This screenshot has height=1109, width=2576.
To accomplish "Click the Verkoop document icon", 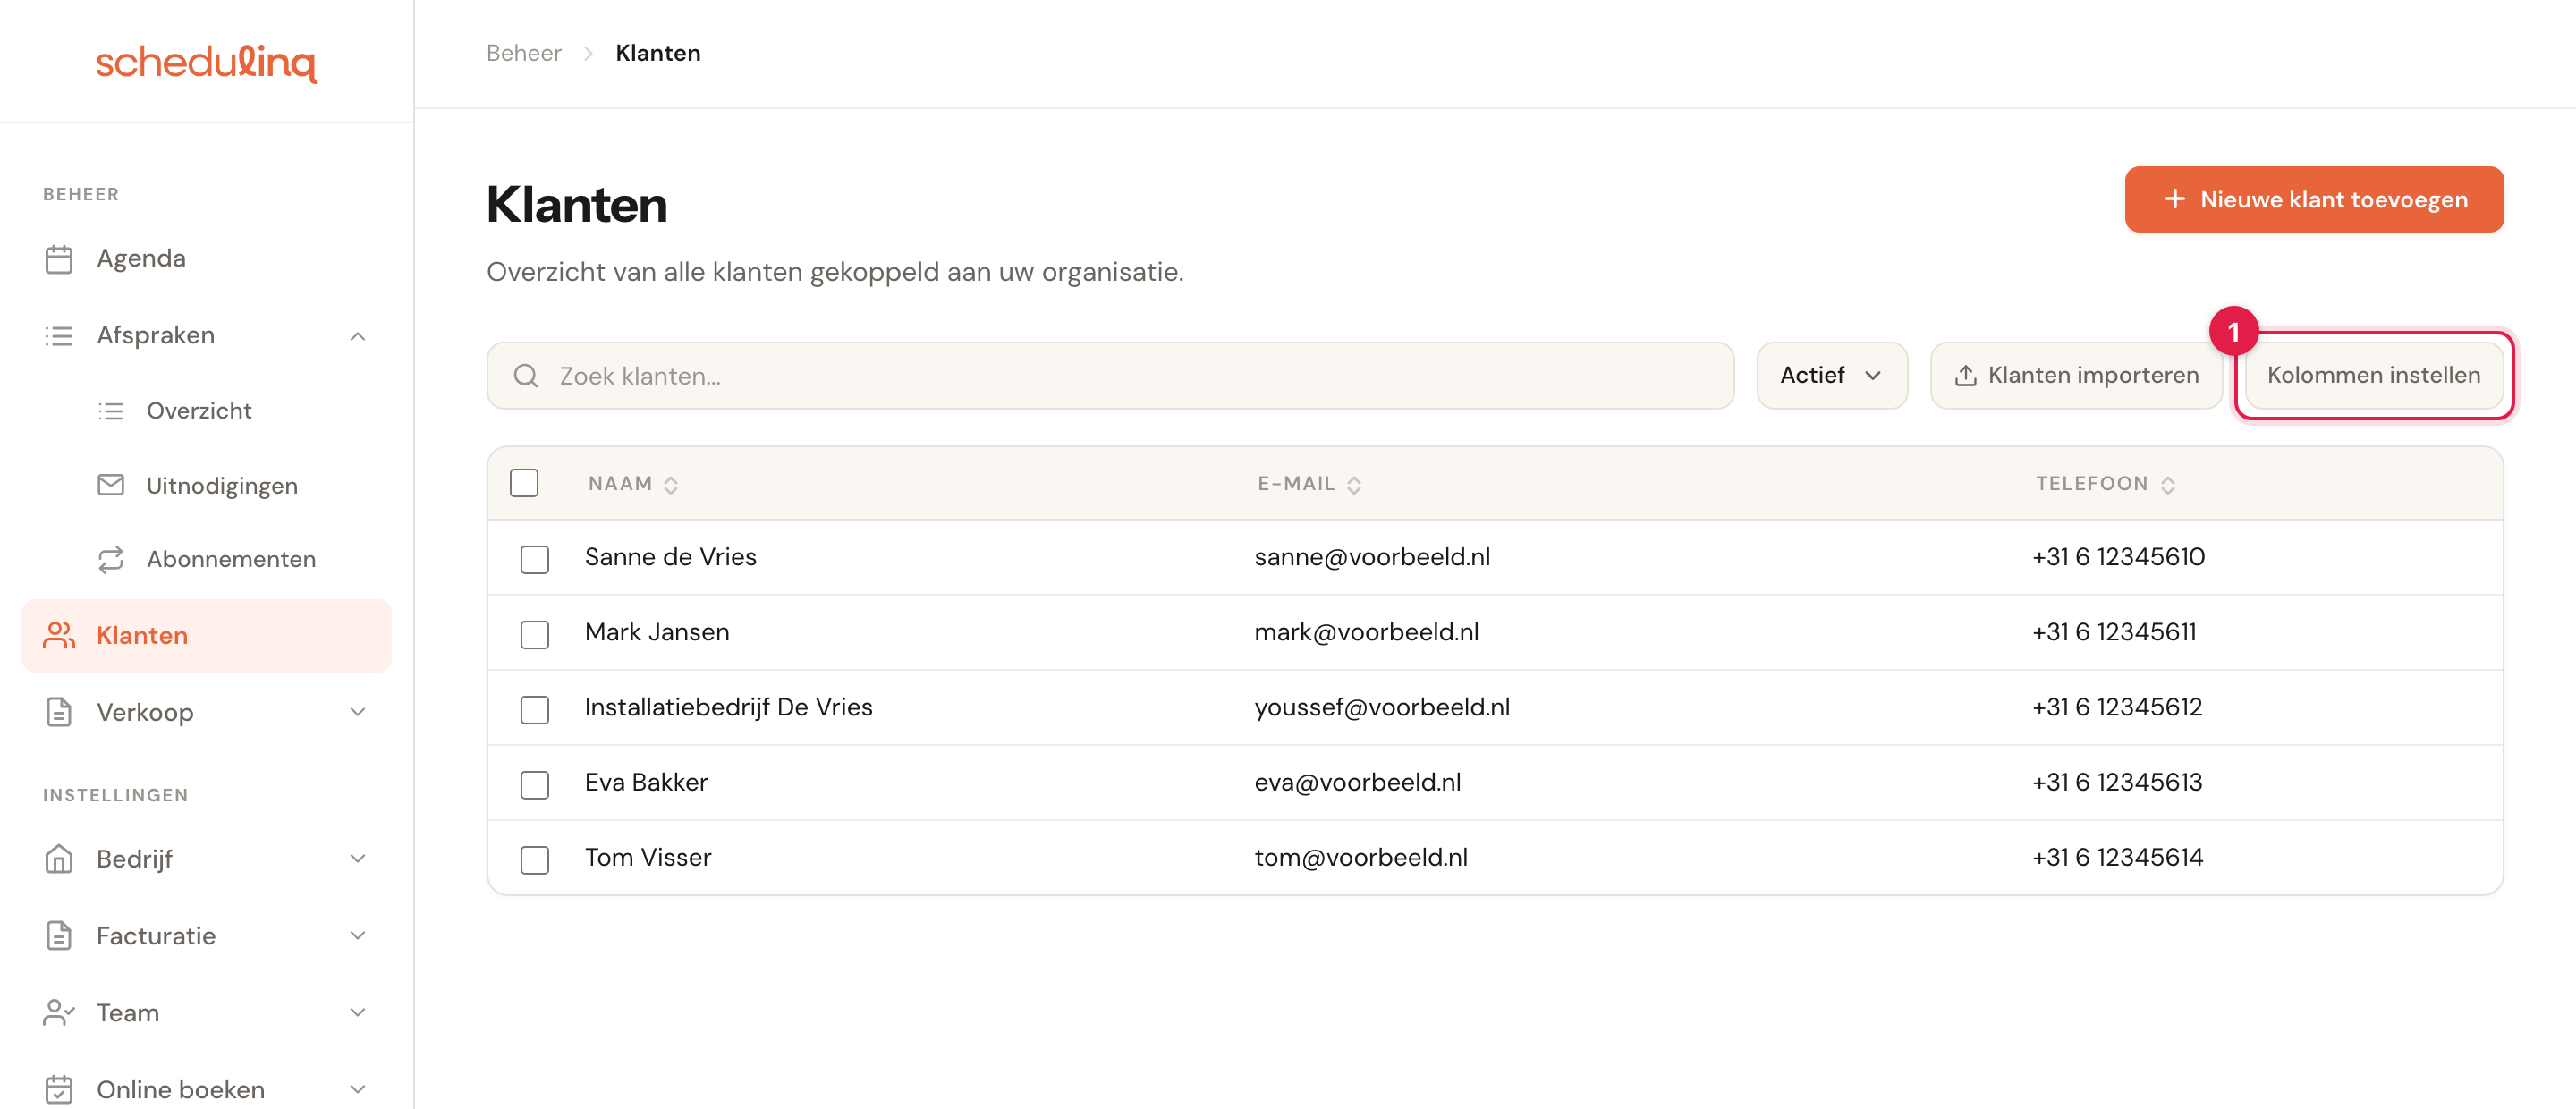I will tap(59, 712).
